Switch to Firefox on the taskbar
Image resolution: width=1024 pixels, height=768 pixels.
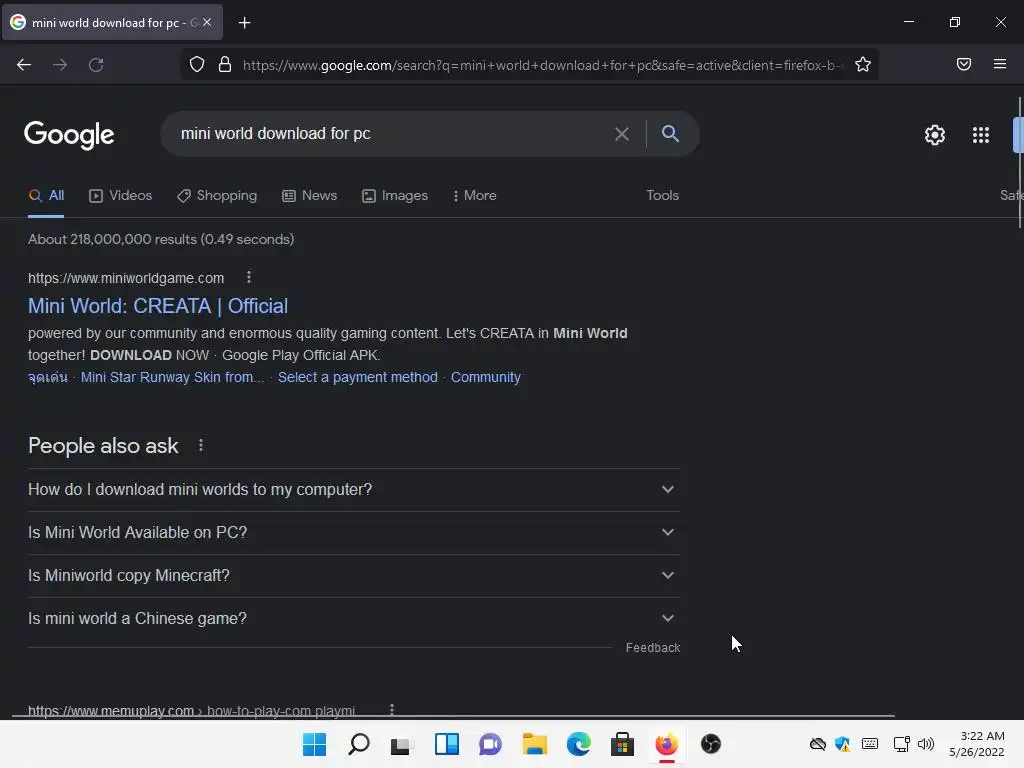click(x=666, y=744)
